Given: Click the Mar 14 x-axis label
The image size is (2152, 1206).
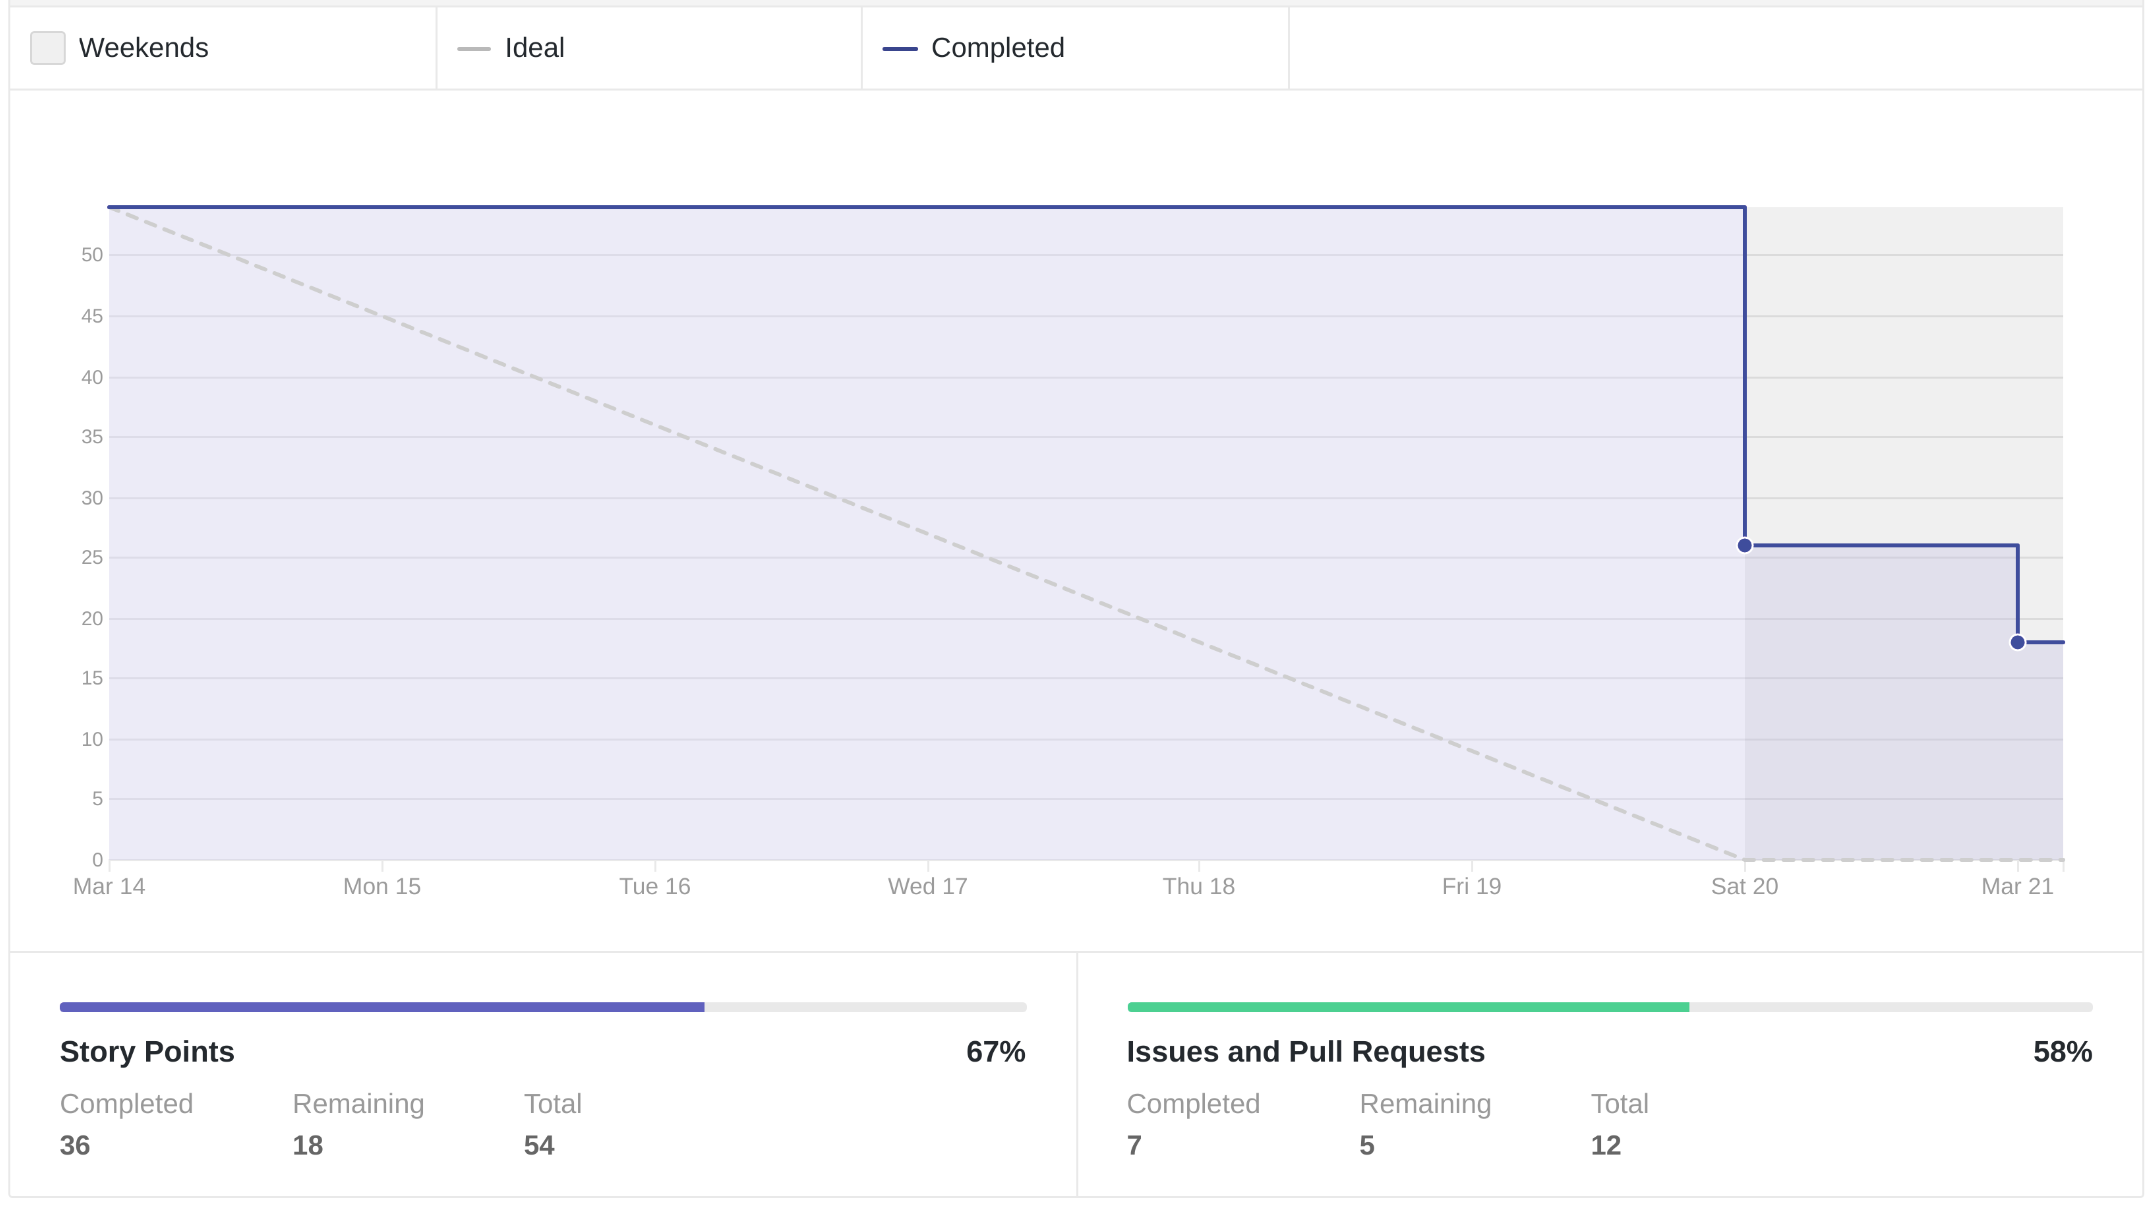Looking at the screenshot, I should coord(109,886).
